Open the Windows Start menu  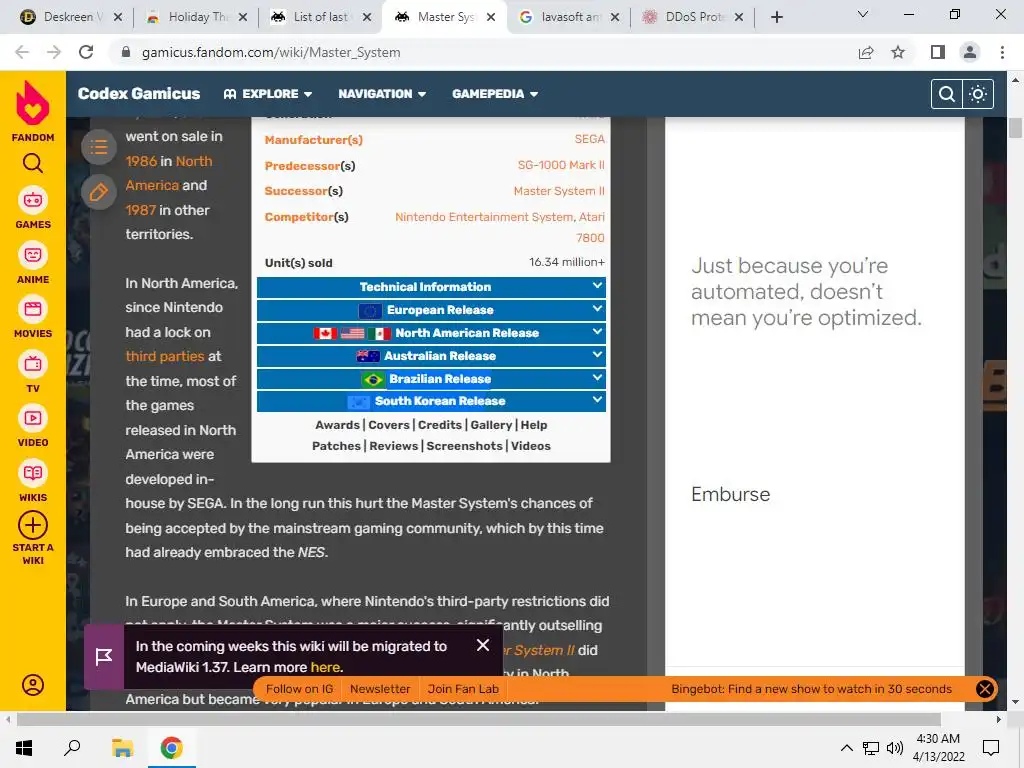(24, 748)
